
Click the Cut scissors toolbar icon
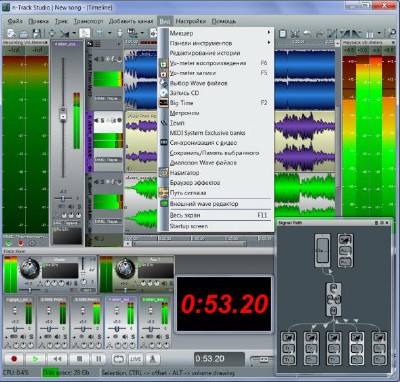pyautogui.click(x=295, y=34)
